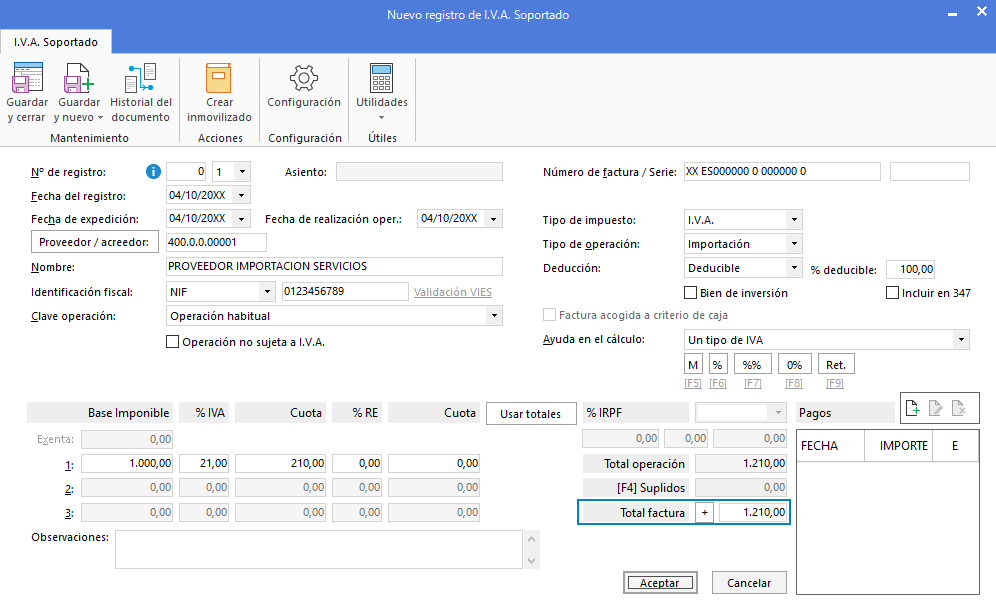Click Crear inmovilizado icon
This screenshot has height=611, width=996.
(x=219, y=78)
